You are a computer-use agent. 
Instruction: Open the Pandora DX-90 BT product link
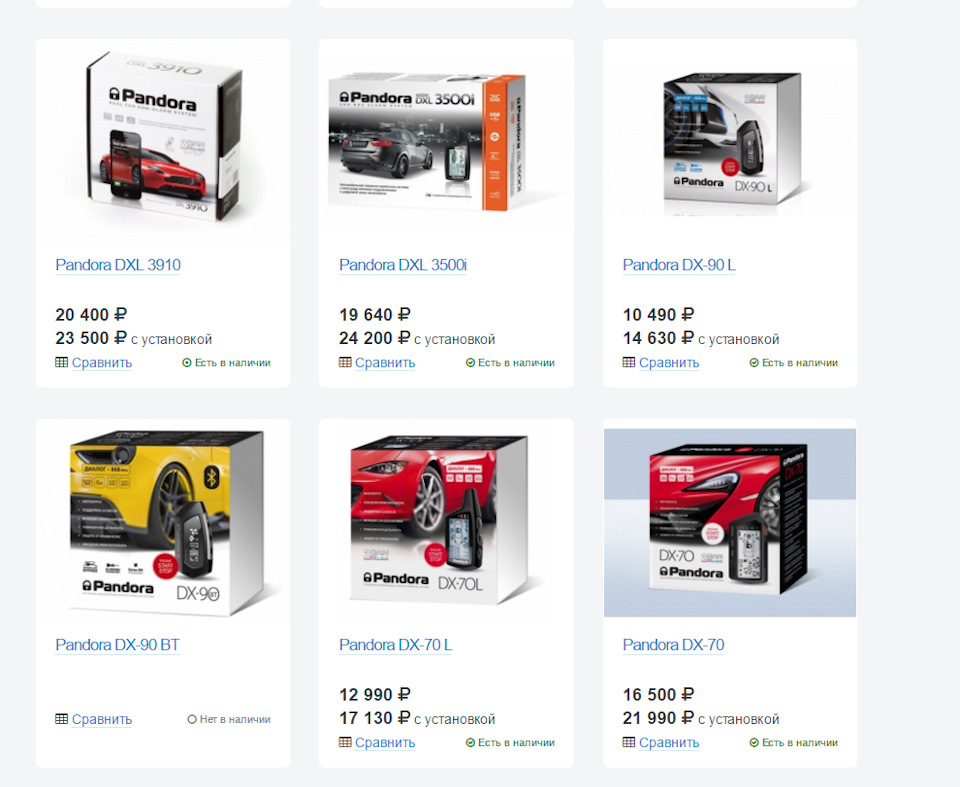(x=118, y=645)
